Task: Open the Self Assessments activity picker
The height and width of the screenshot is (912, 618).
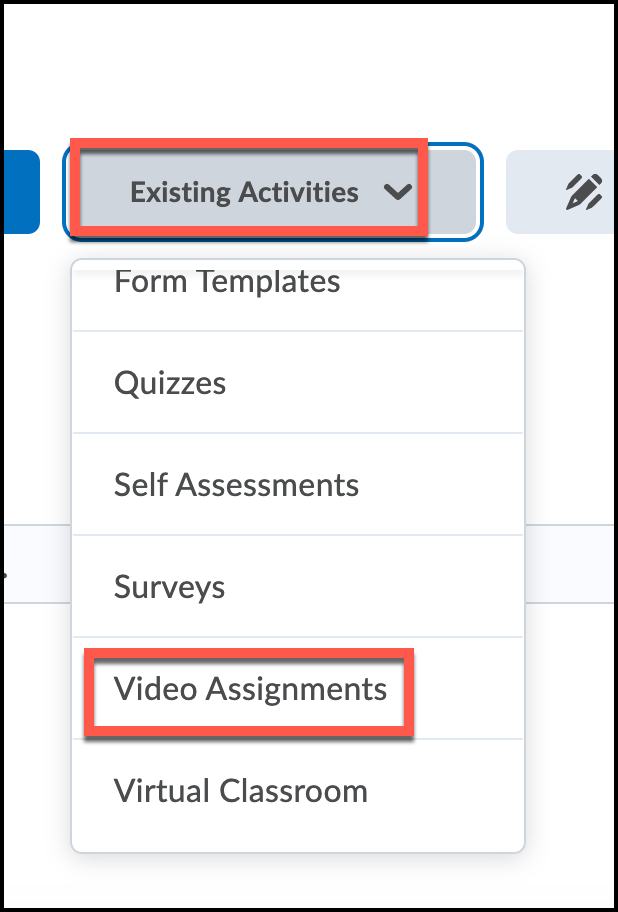Action: click(x=236, y=484)
